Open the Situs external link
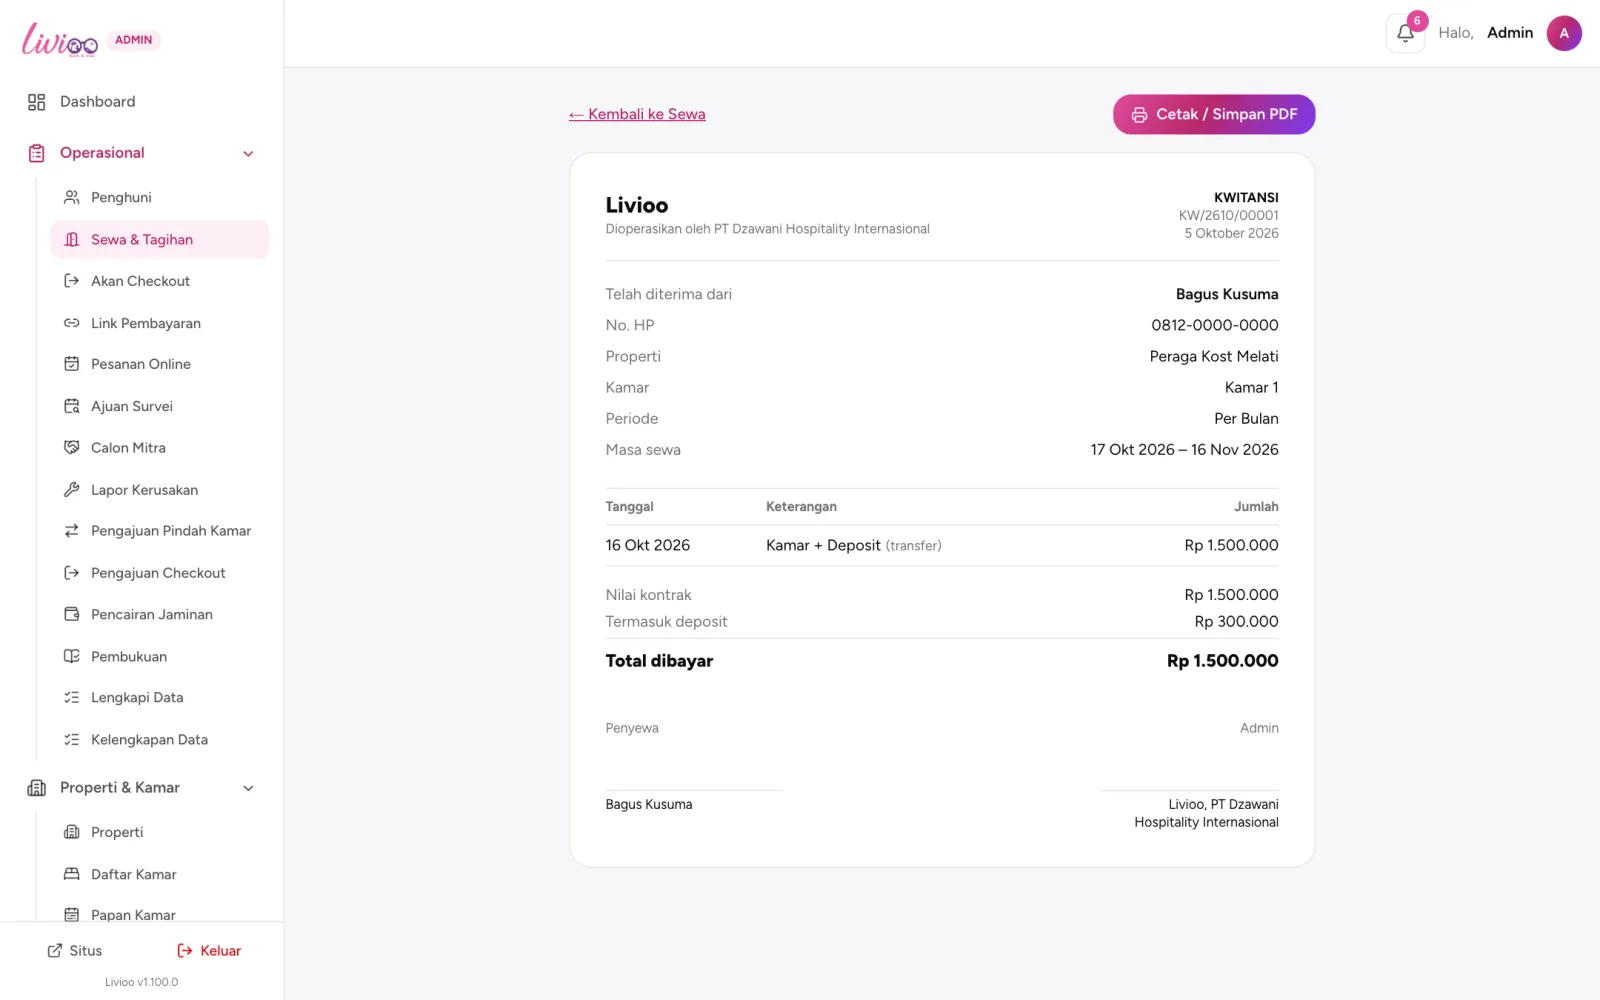The image size is (1600, 1000). pos(75,951)
